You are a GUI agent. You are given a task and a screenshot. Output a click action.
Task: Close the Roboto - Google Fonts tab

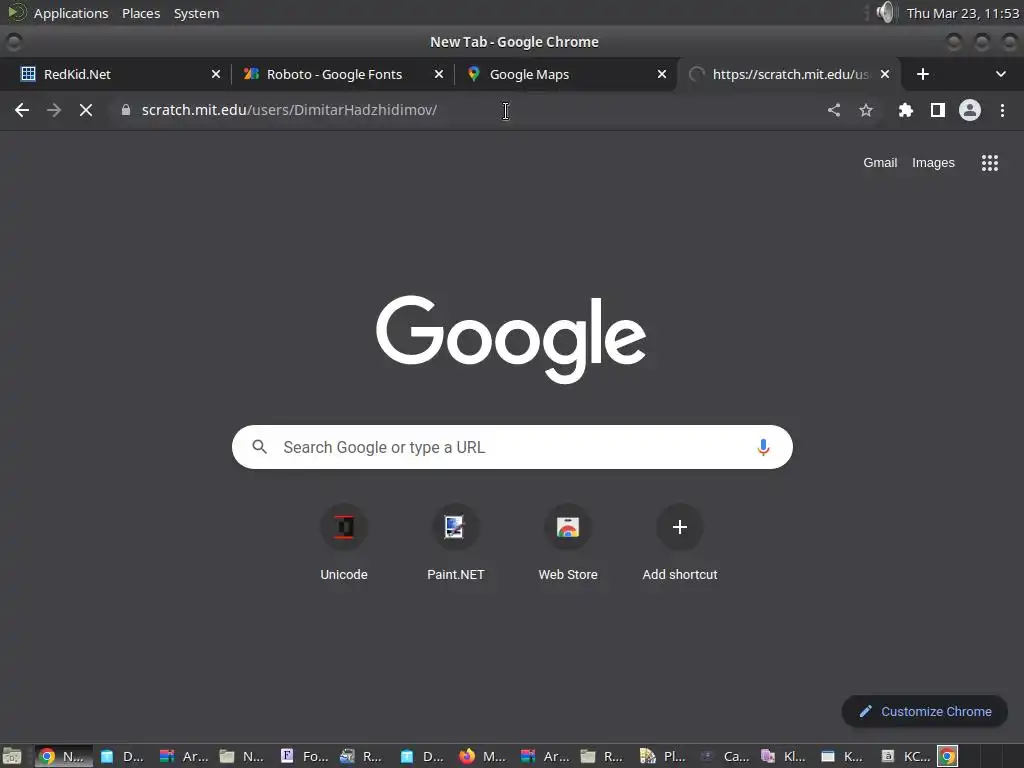(x=439, y=74)
